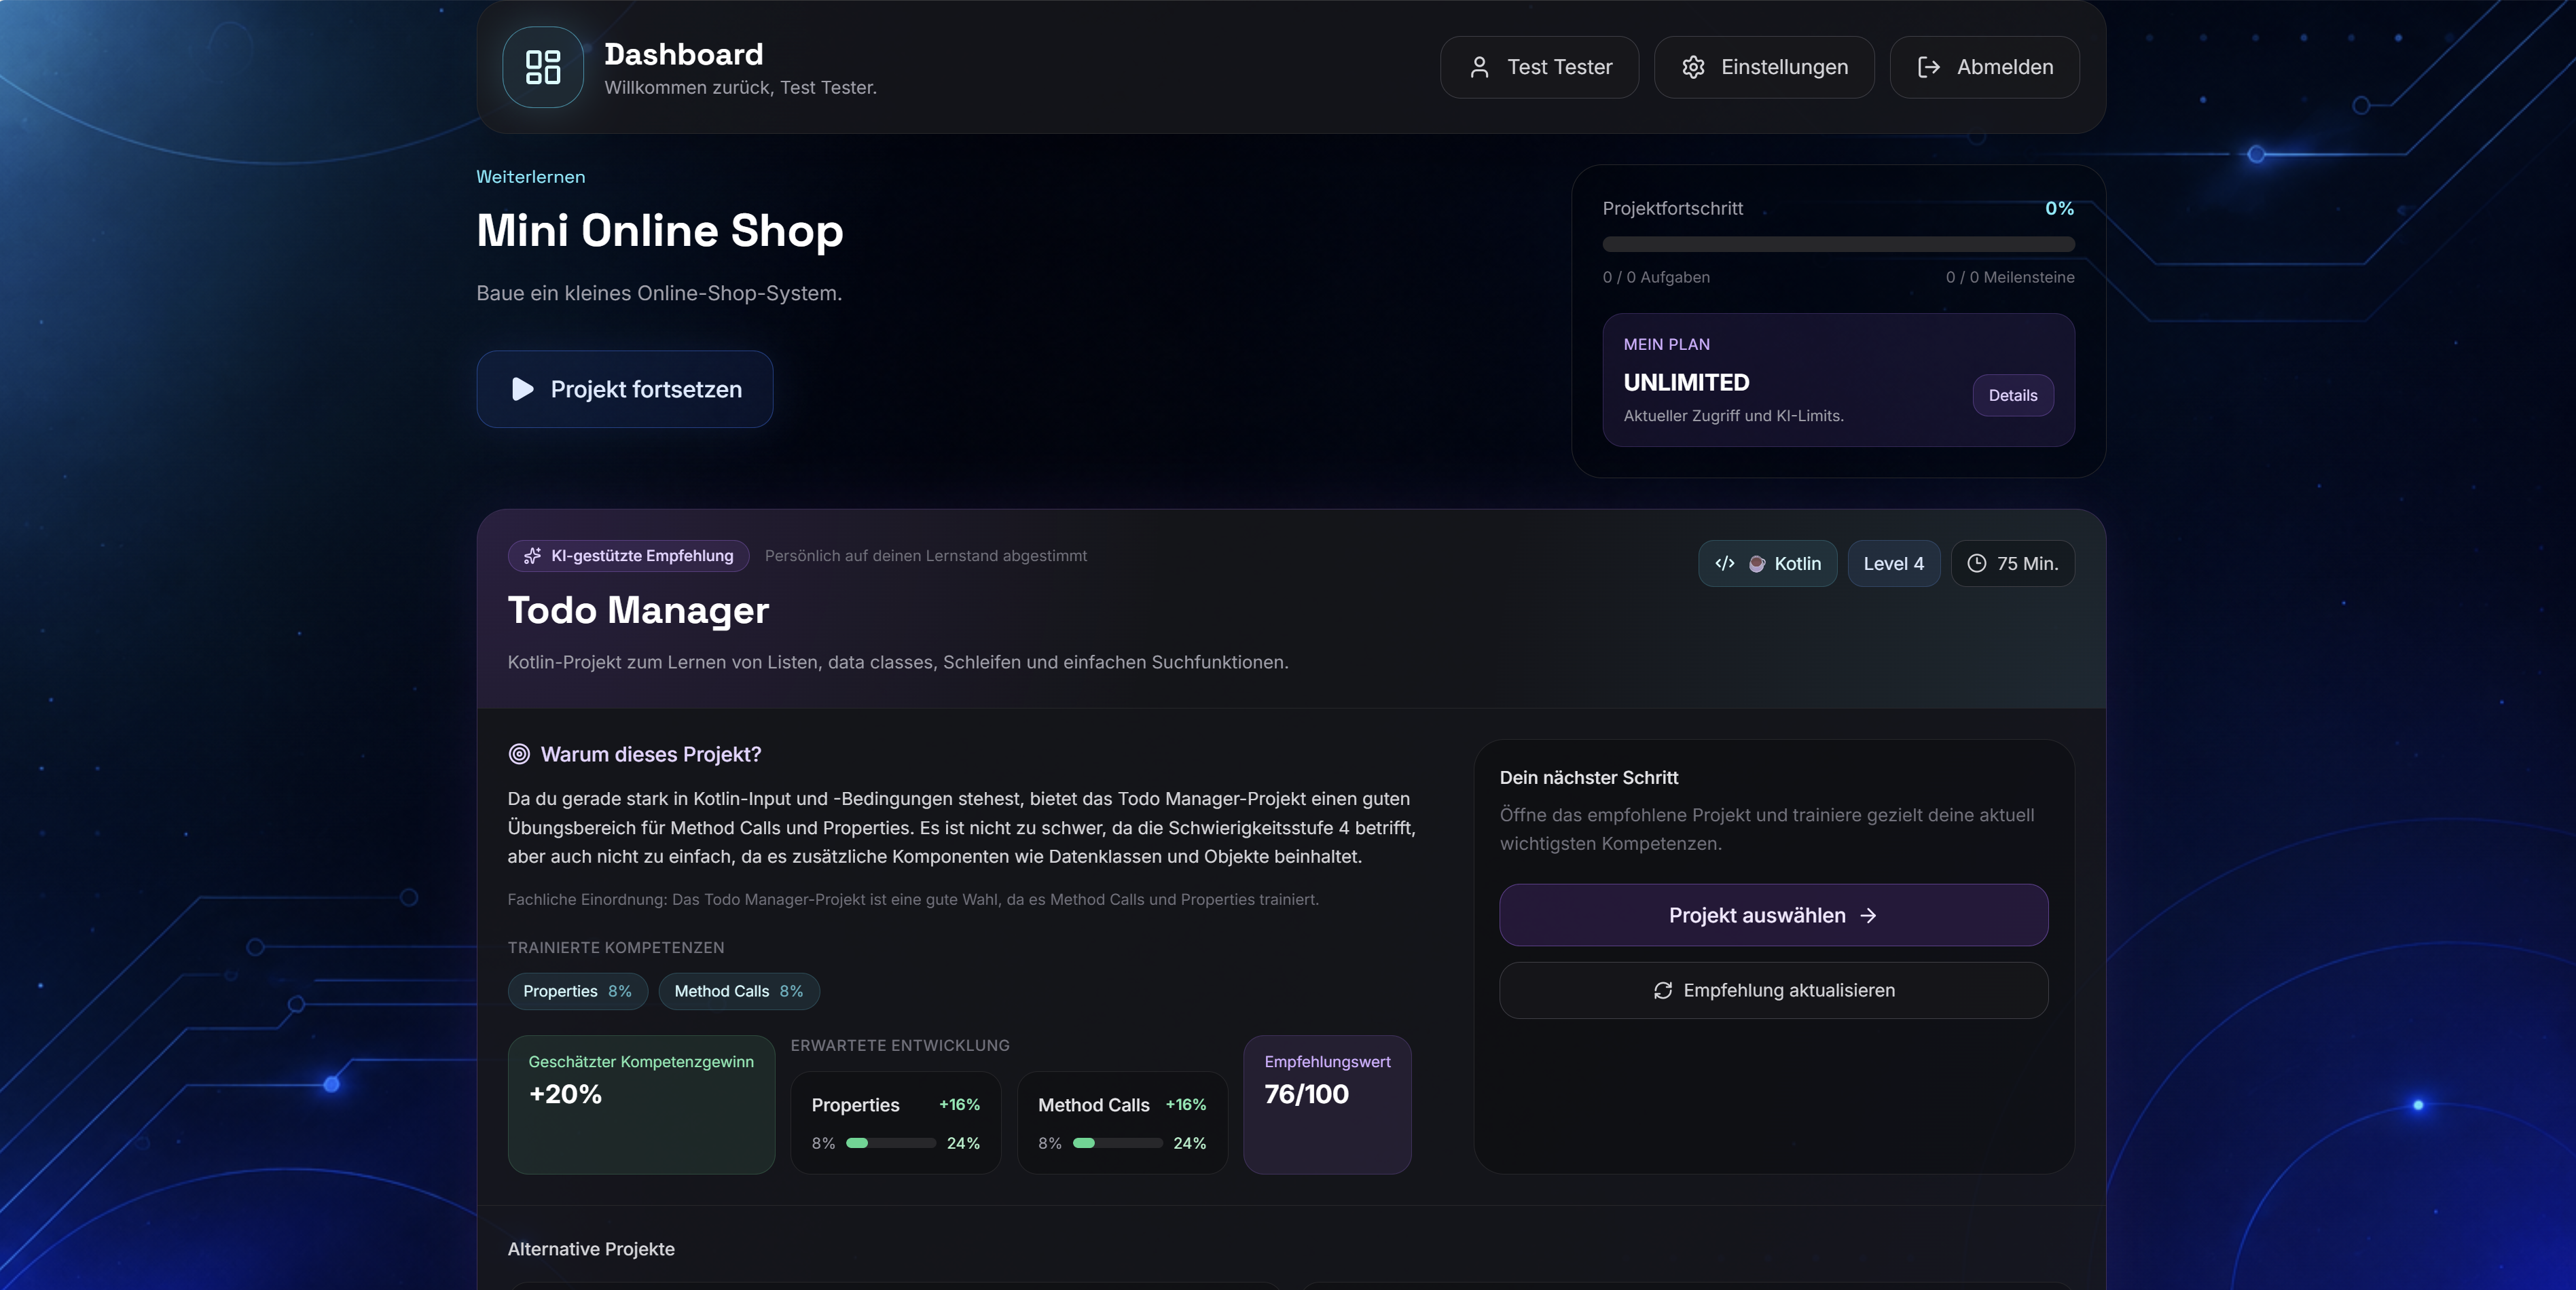Open the Test Tester profile button
Image resolution: width=2576 pixels, height=1290 pixels.
1539,67
